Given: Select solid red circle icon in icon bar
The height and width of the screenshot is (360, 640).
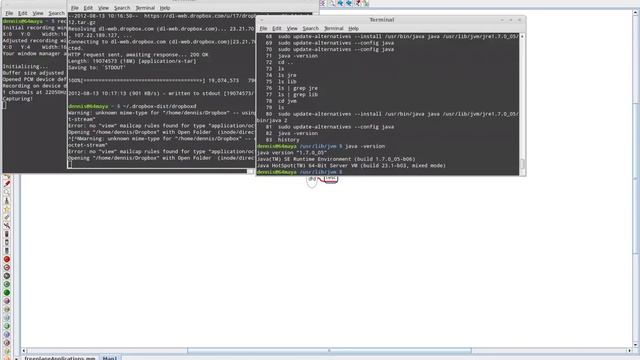Looking at the screenshot, I should point(7,259).
